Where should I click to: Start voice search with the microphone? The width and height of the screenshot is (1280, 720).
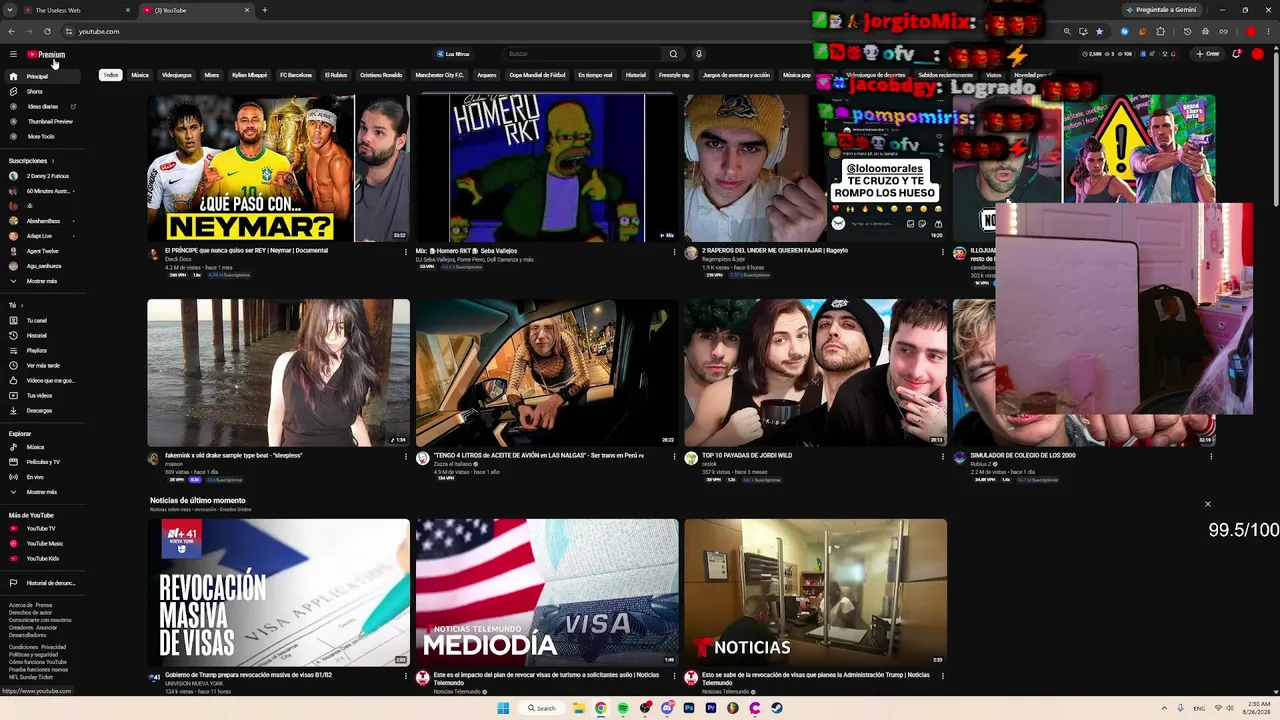point(699,54)
